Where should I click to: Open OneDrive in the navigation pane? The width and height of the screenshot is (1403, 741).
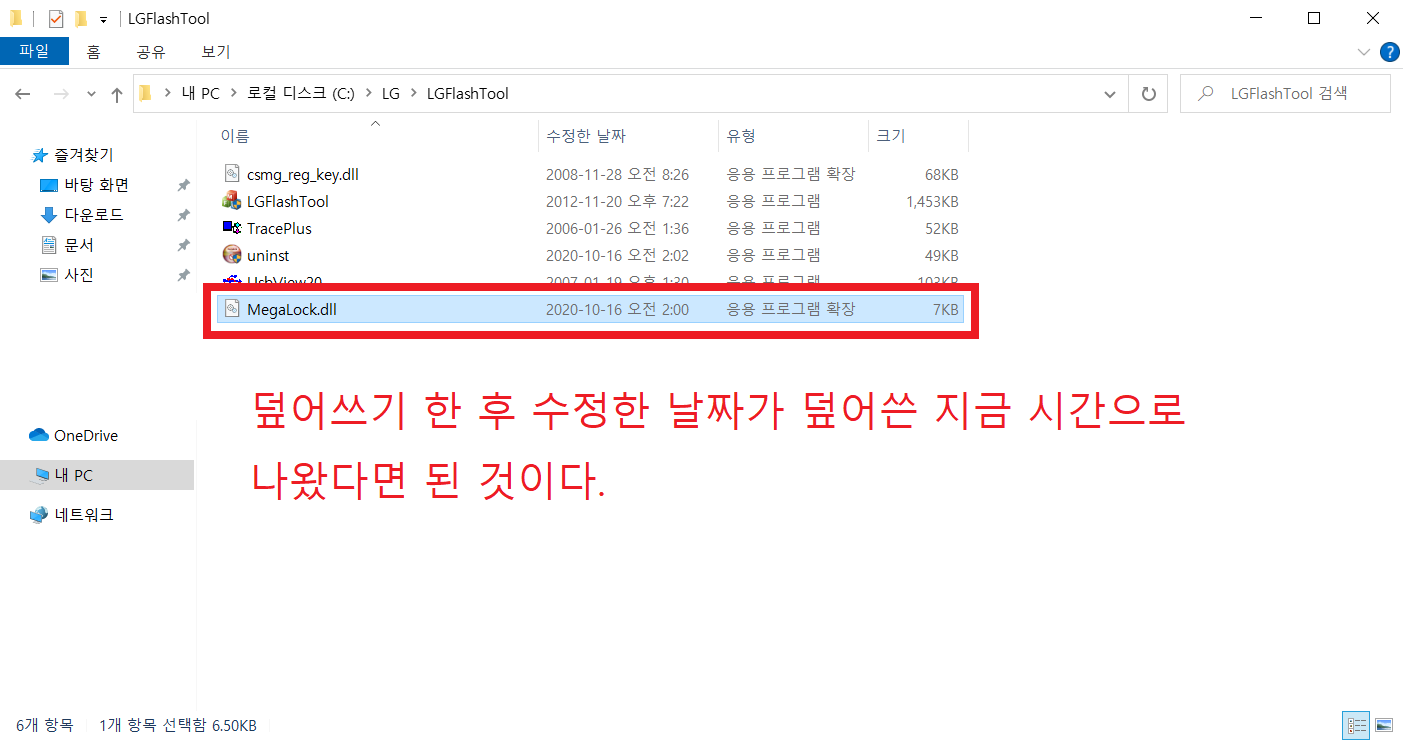pyautogui.click(x=86, y=435)
